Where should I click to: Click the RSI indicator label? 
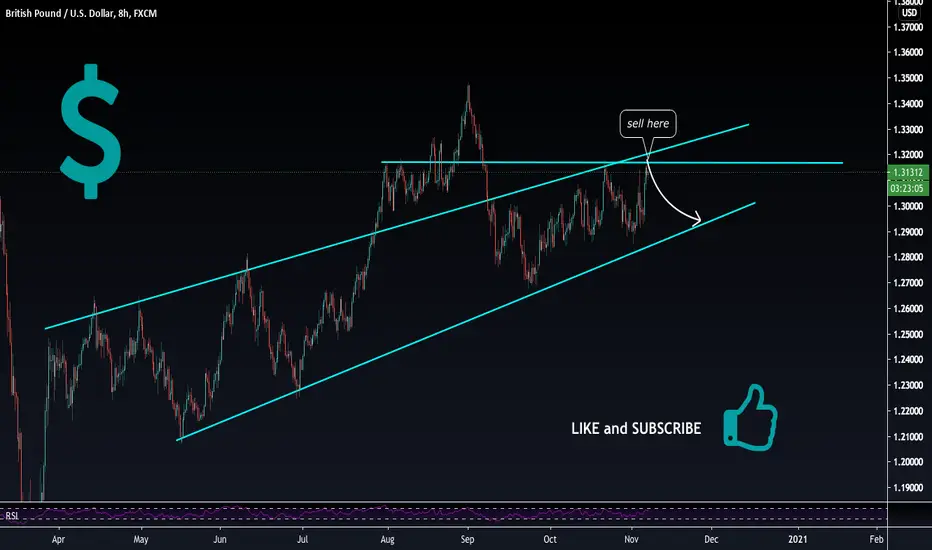[x=12, y=516]
